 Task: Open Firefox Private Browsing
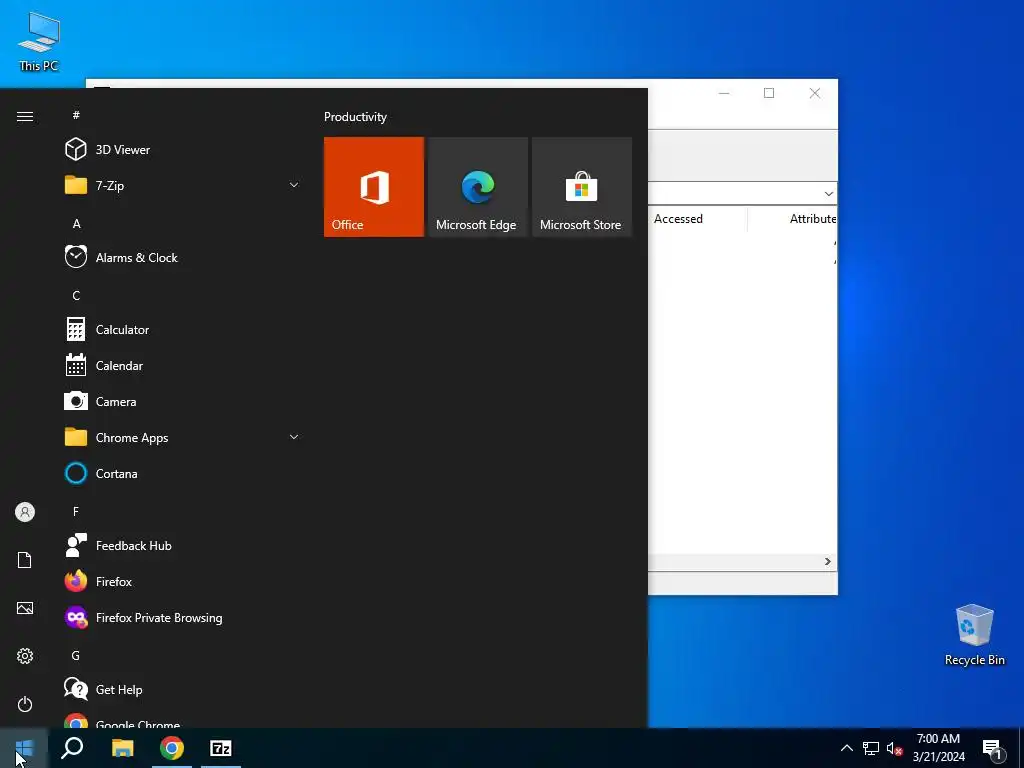click(x=181, y=618)
